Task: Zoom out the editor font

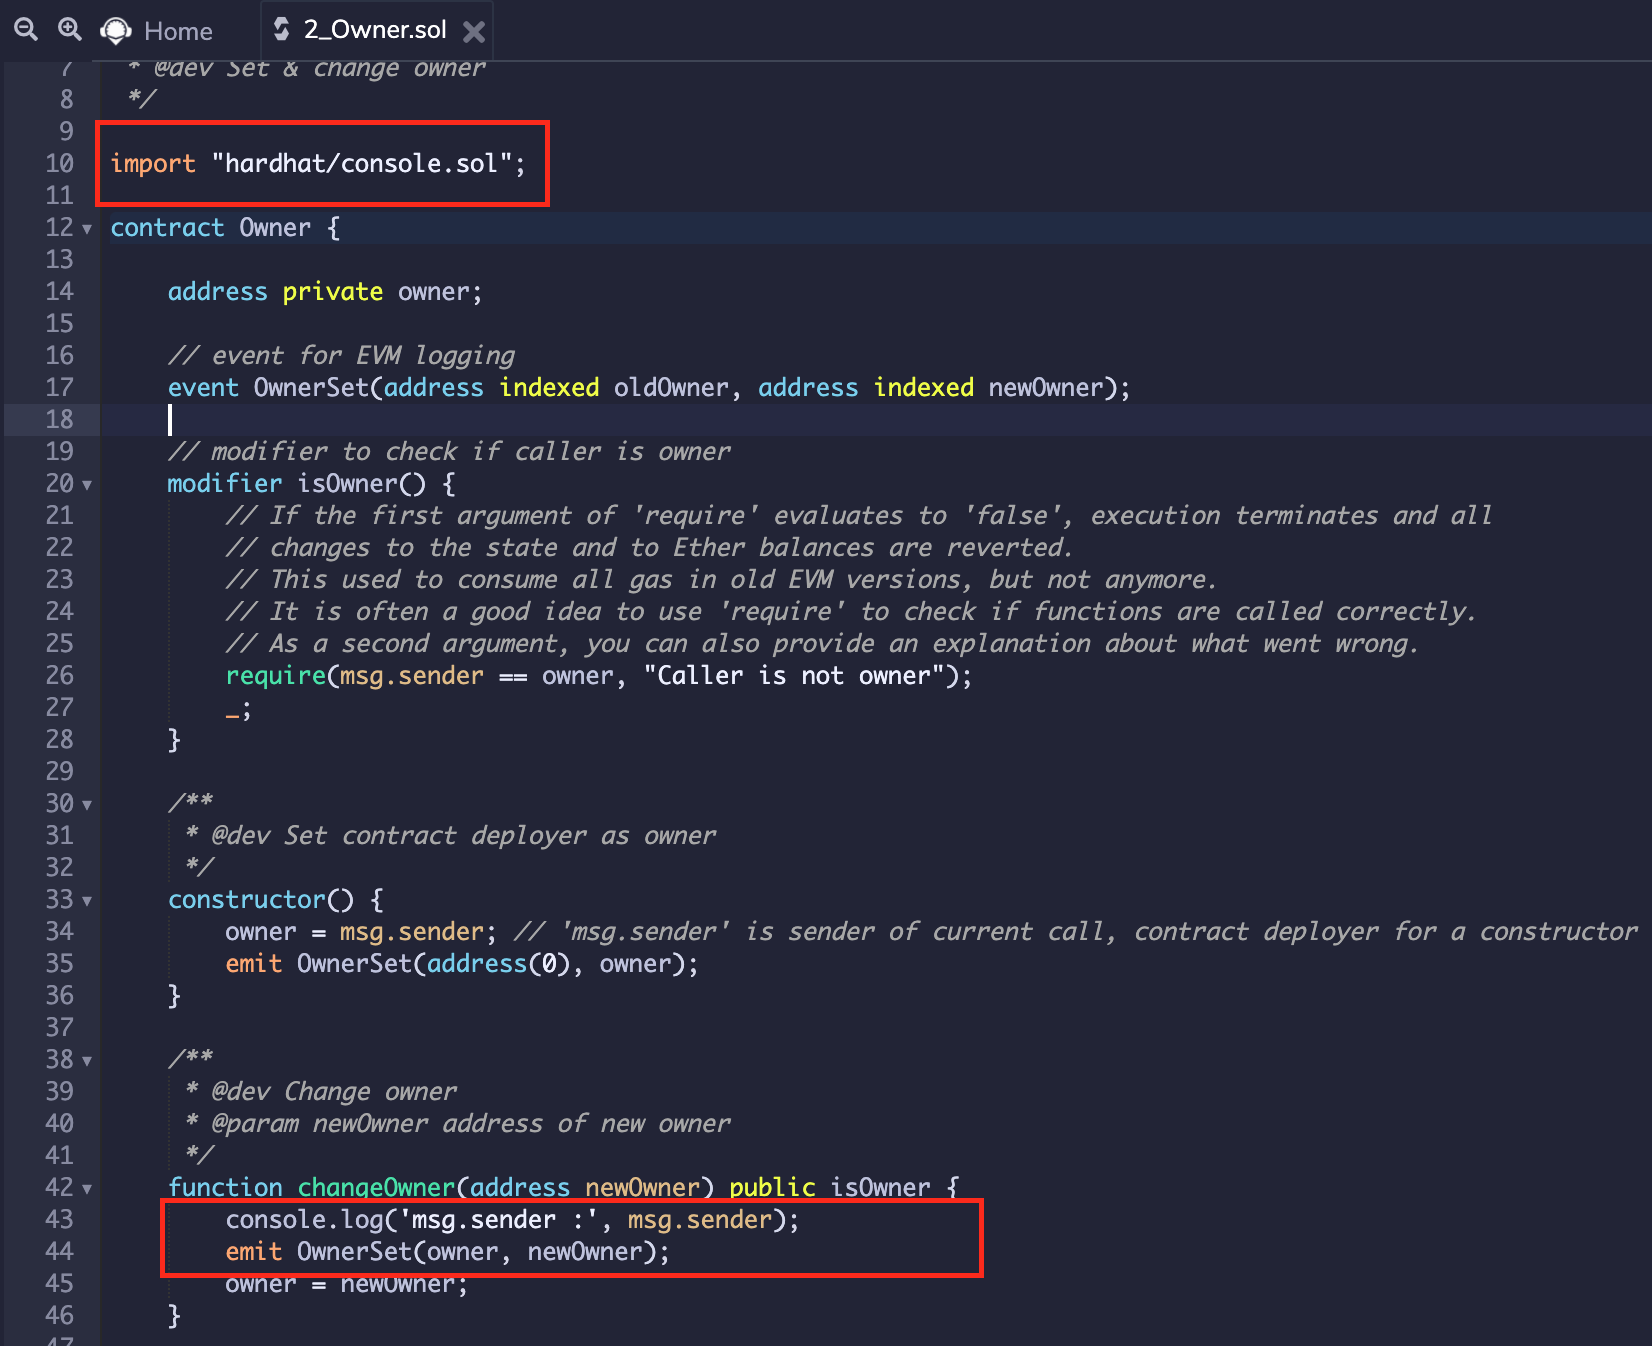Action: click(26, 30)
